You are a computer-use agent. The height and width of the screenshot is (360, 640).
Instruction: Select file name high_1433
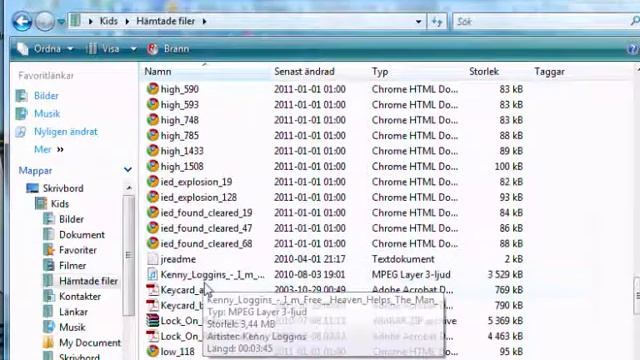click(182, 151)
